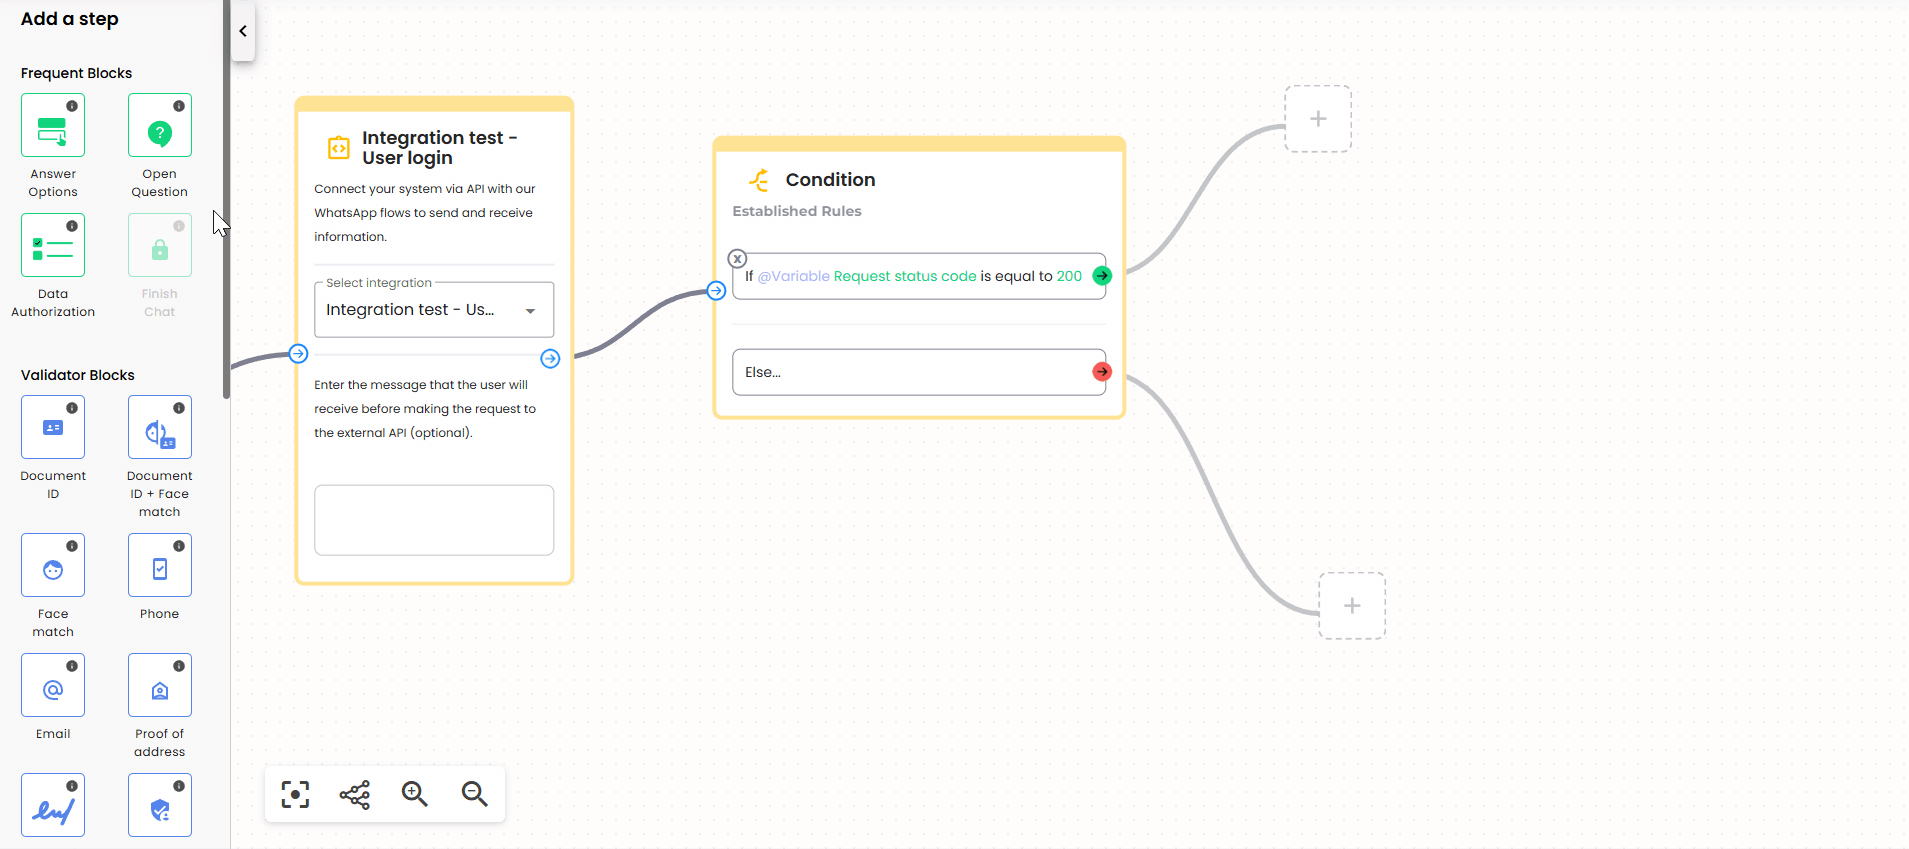1909x849 pixels.
Task: Choose the Proof of address block
Action: (x=160, y=686)
